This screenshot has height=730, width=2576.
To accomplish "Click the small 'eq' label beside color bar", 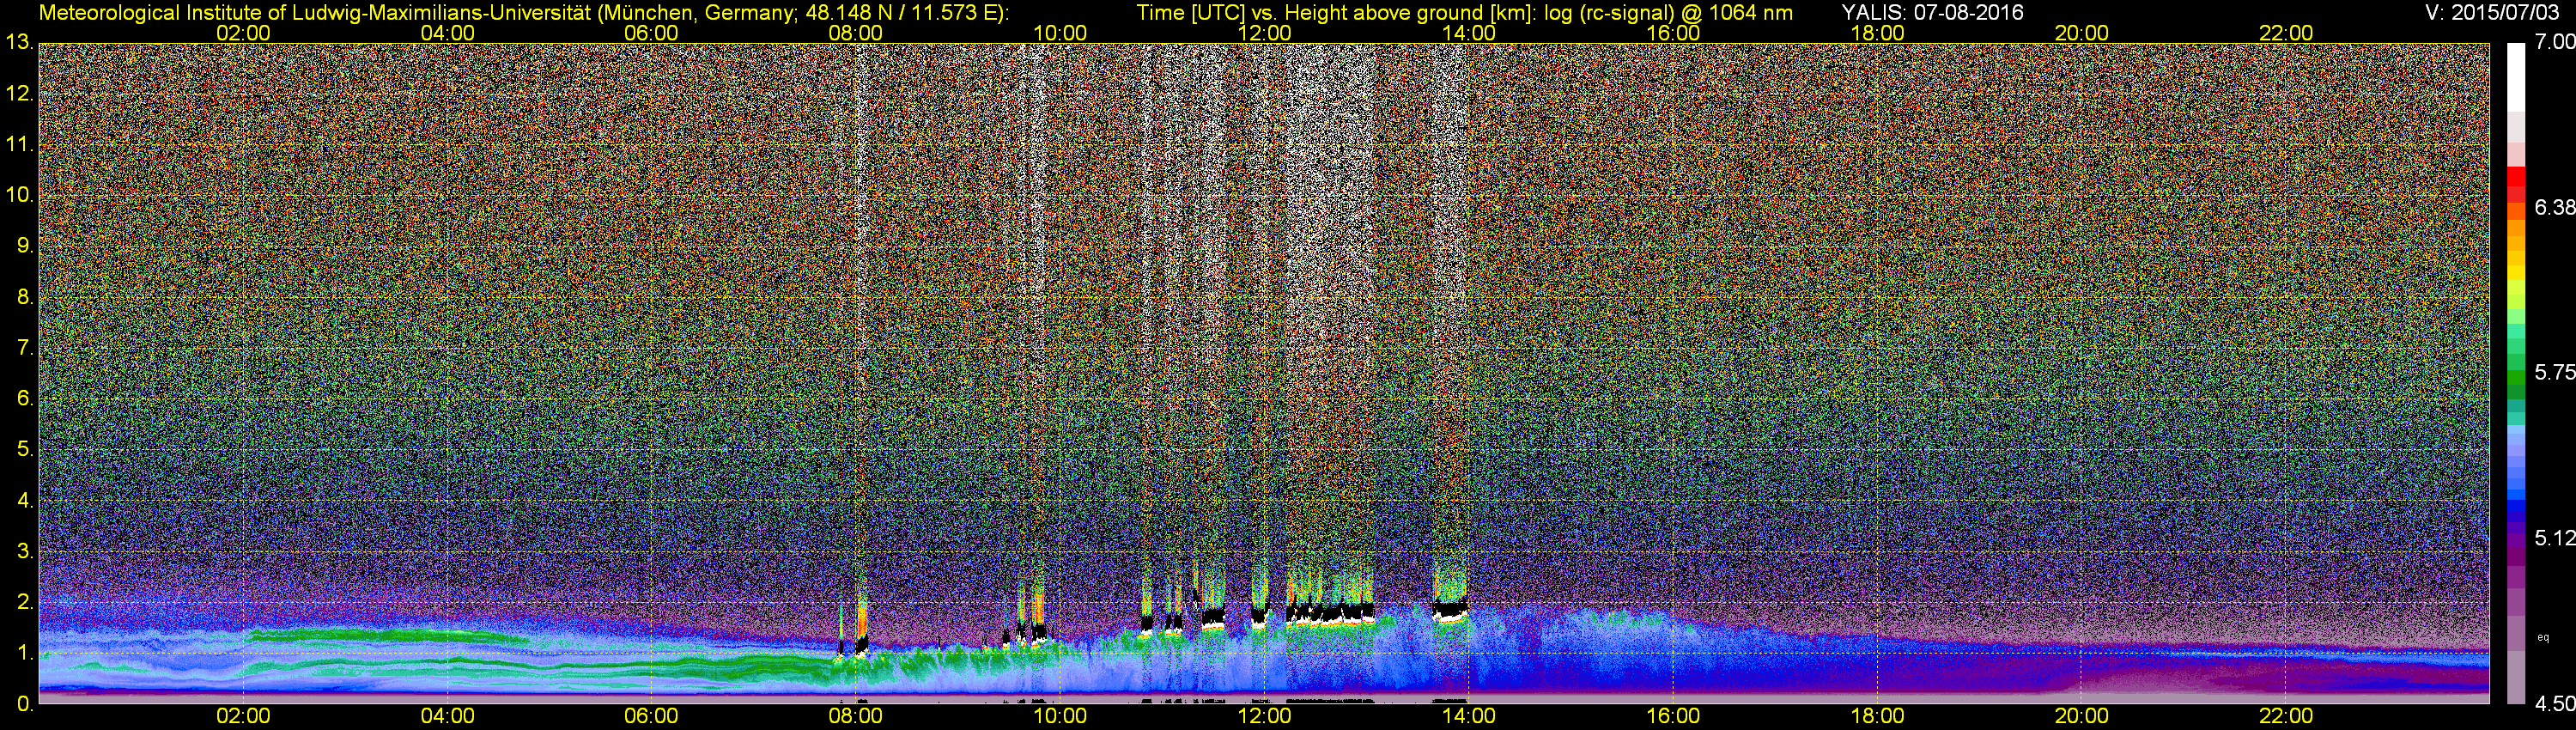I will 2543,637.
